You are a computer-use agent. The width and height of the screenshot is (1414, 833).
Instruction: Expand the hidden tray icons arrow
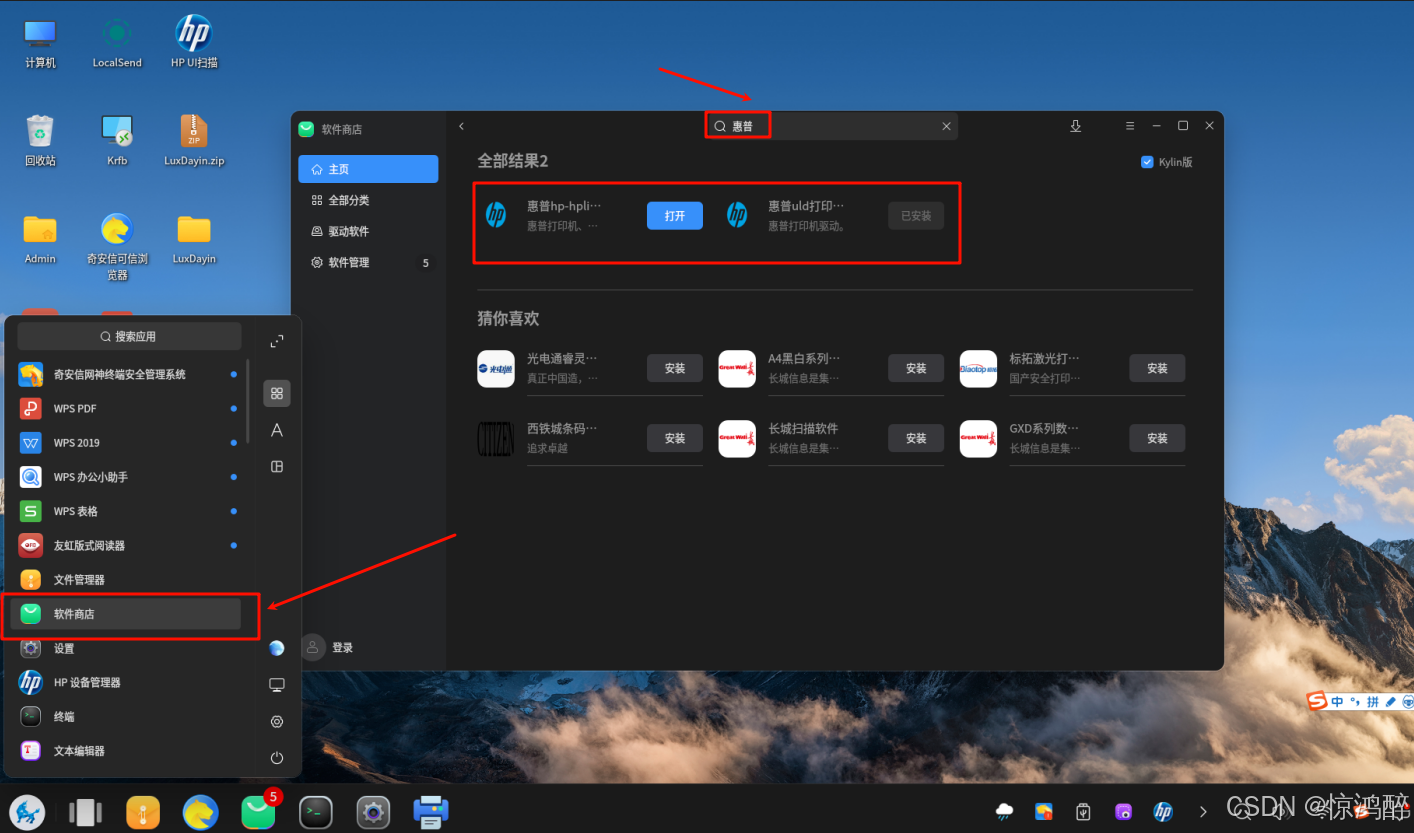pos(1202,811)
